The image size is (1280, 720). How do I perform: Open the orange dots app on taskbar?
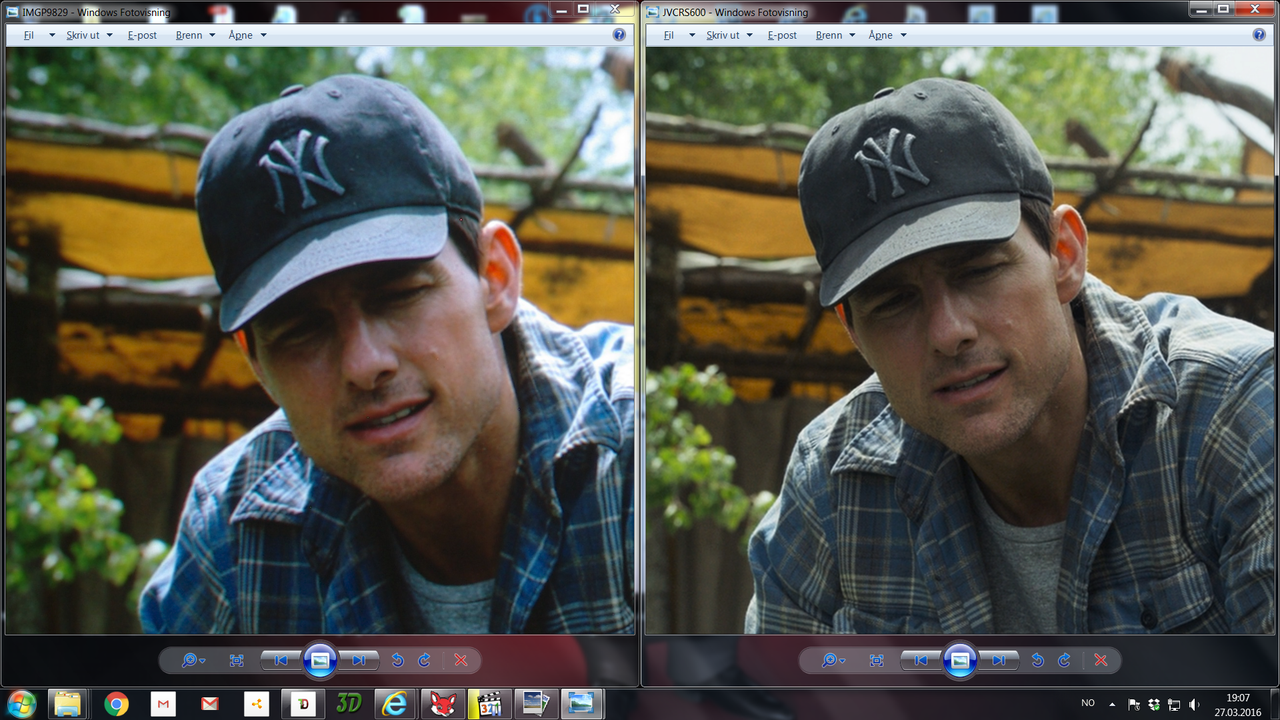tap(256, 704)
